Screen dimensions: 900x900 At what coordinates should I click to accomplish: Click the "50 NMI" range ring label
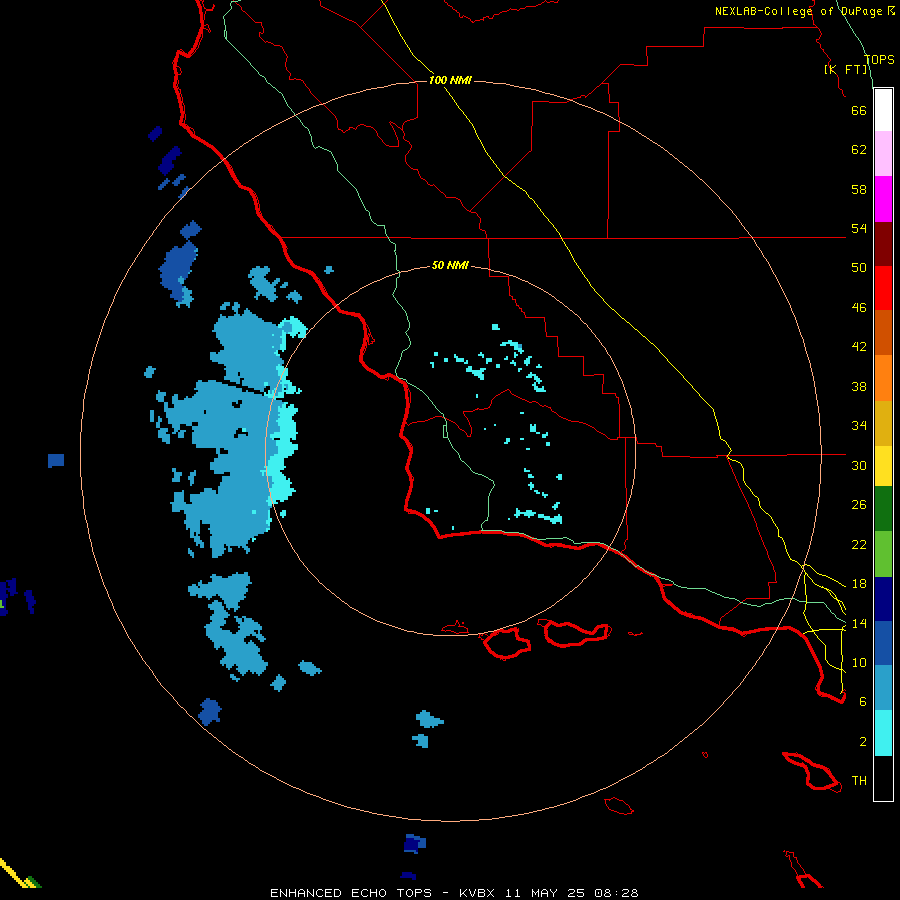450,265
